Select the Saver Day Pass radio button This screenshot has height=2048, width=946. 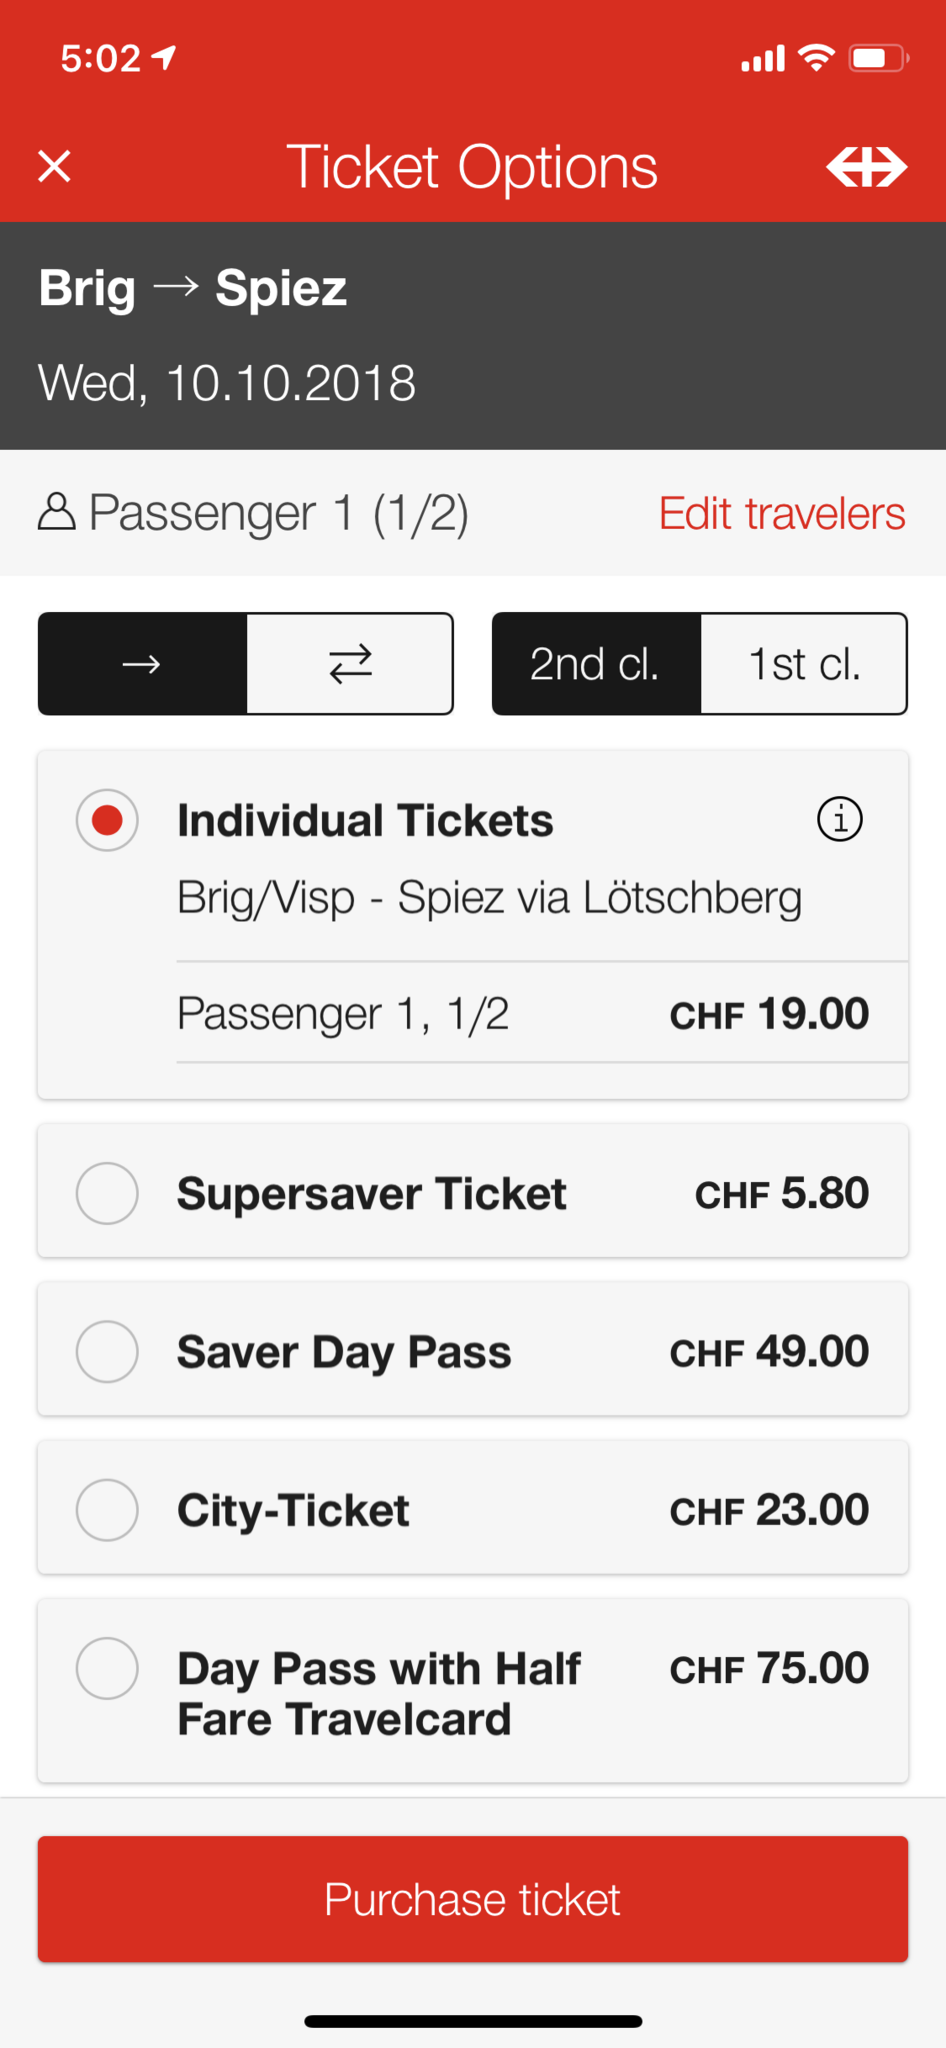[x=107, y=1351]
